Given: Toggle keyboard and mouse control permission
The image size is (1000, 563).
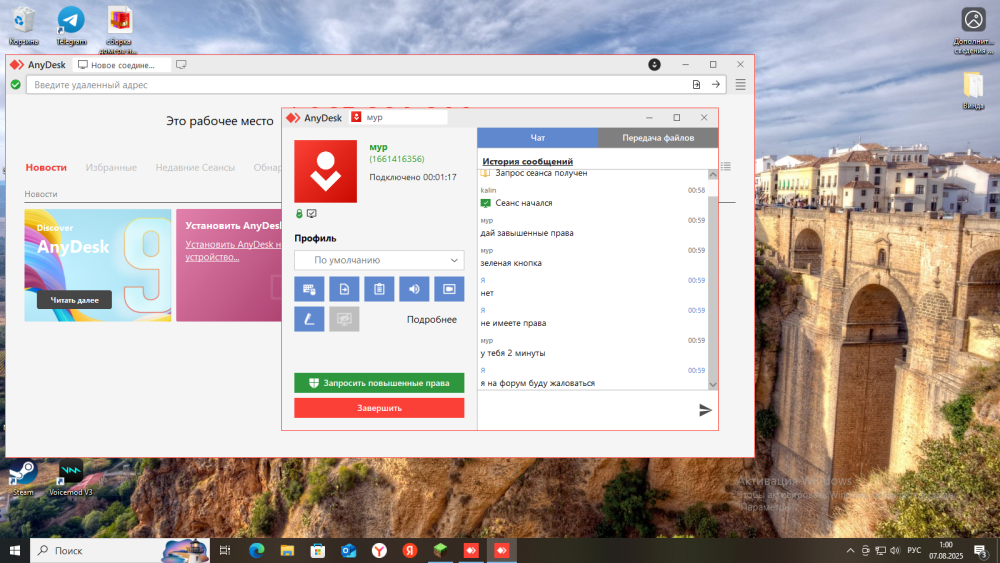Looking at the screenshot, I should 309,289.
